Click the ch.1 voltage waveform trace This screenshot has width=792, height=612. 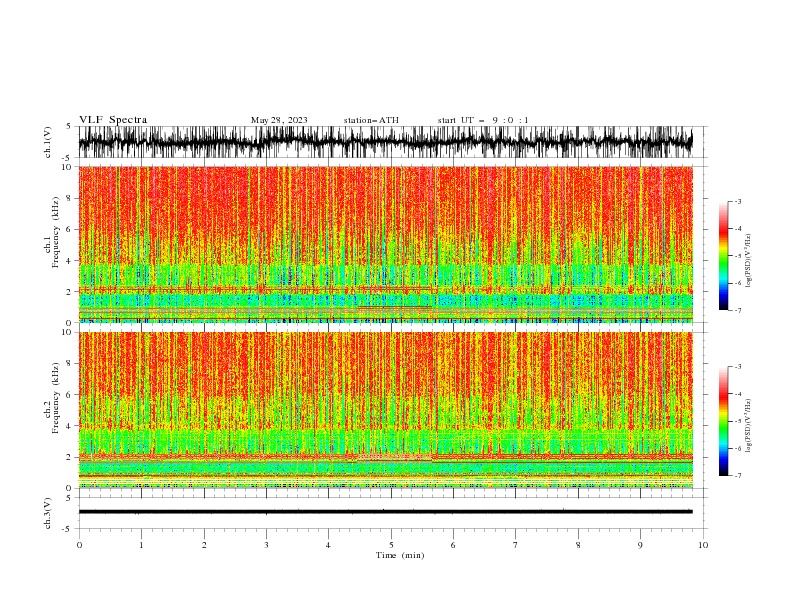[x=385, y=142]
